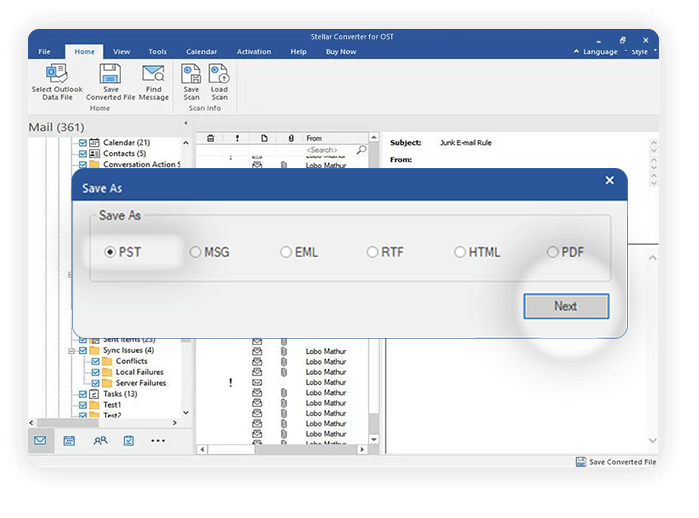
Task: Click the folder tree scroll-down arrow
Action: 186,412
